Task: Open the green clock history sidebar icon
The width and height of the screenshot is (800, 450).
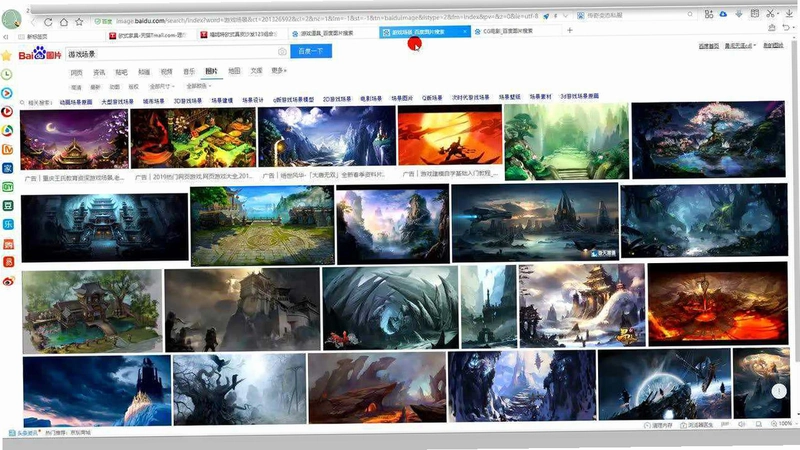Action: (7, 74)
